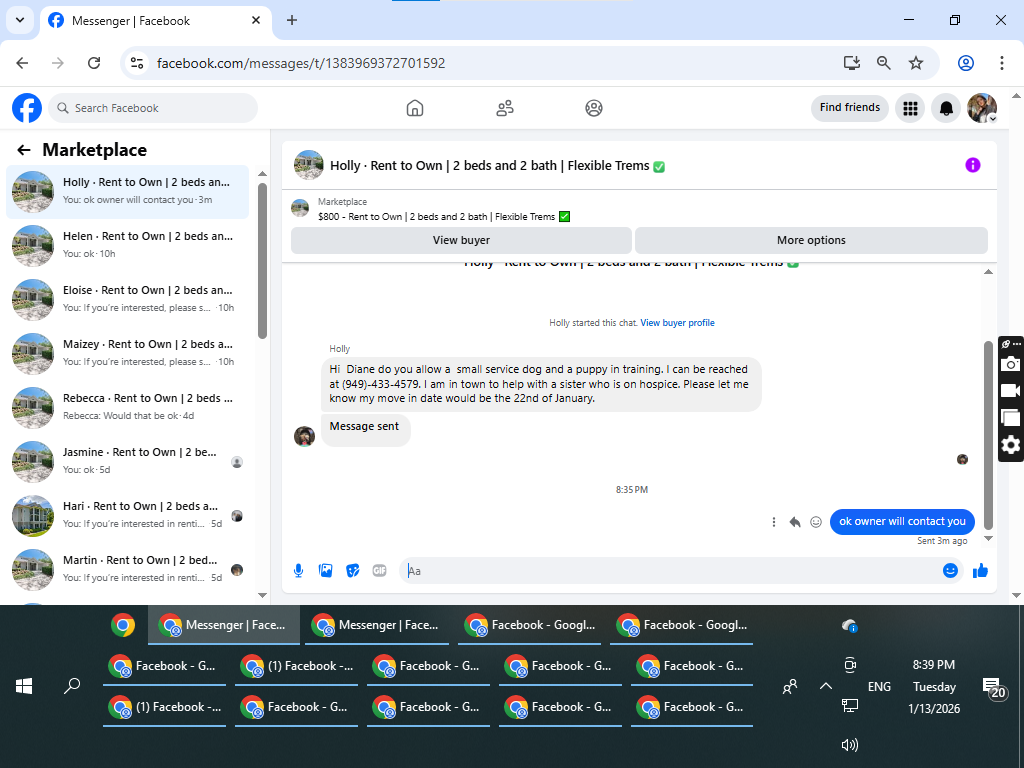Open Holly's Rent to Own conversation
The image size is (1024, 768).
click(127, 191)
